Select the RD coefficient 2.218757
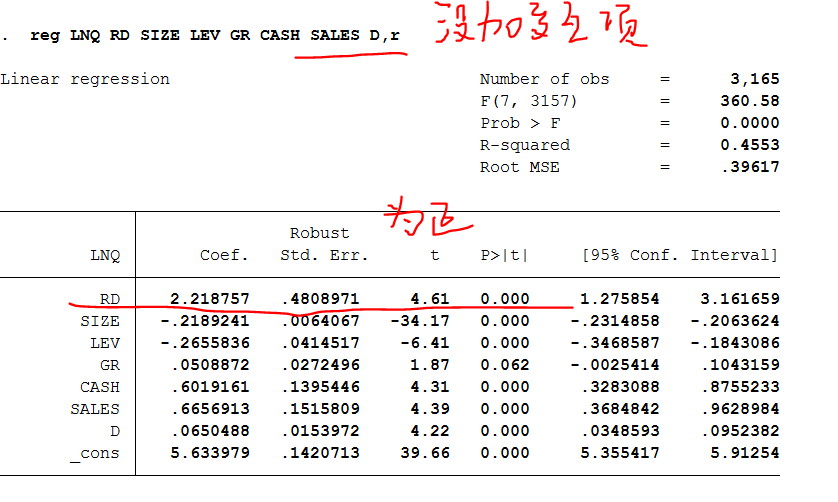The width and height of the screenshot is (838, 502). (210, 299)
